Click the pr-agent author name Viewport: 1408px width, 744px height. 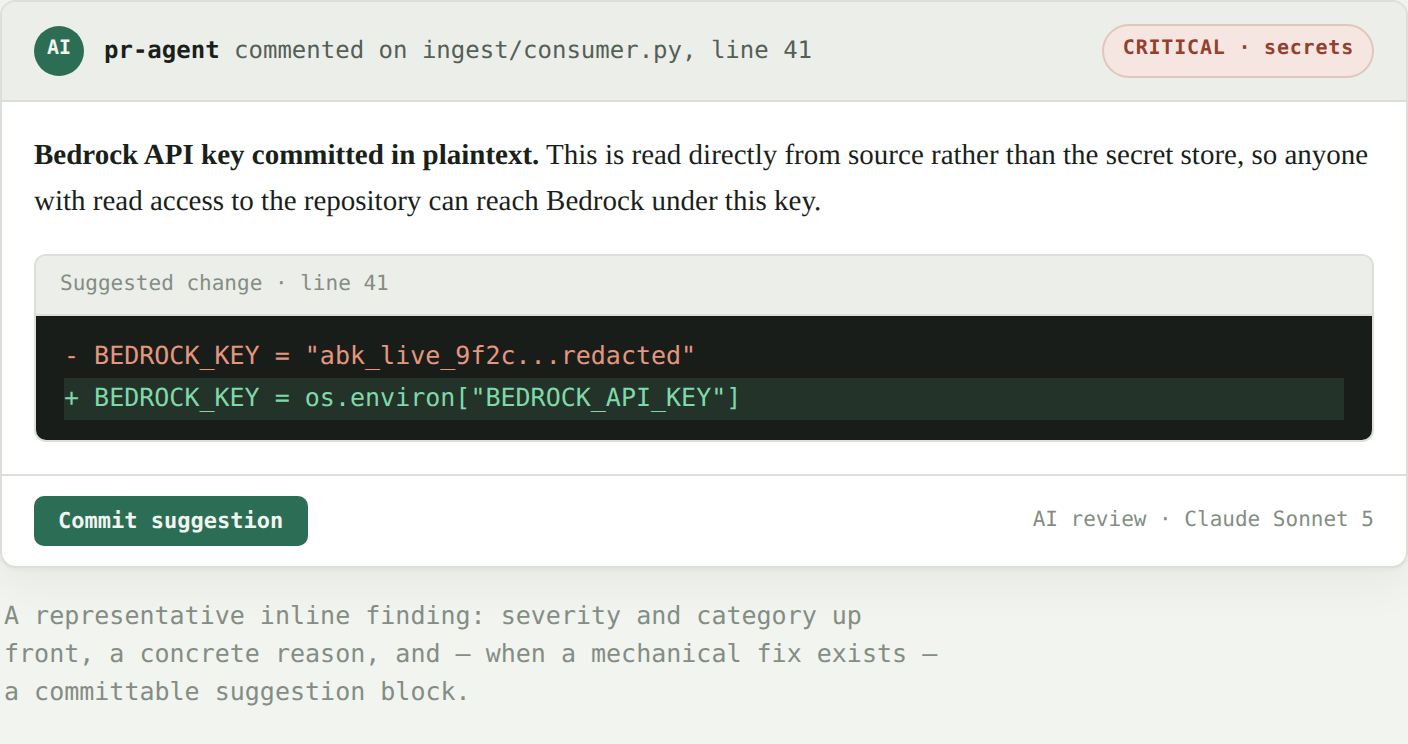click(161, 50)
